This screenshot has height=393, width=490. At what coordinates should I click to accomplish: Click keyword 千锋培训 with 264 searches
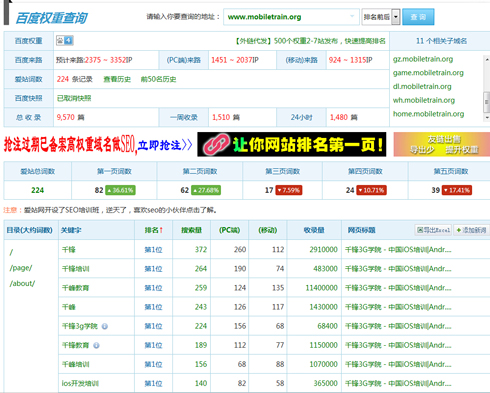(76, 269)
